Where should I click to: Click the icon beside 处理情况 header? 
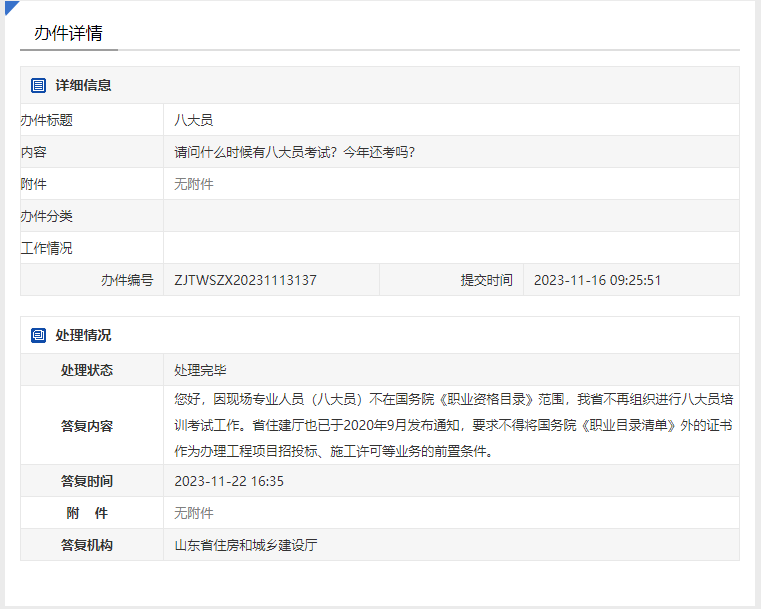38,336
